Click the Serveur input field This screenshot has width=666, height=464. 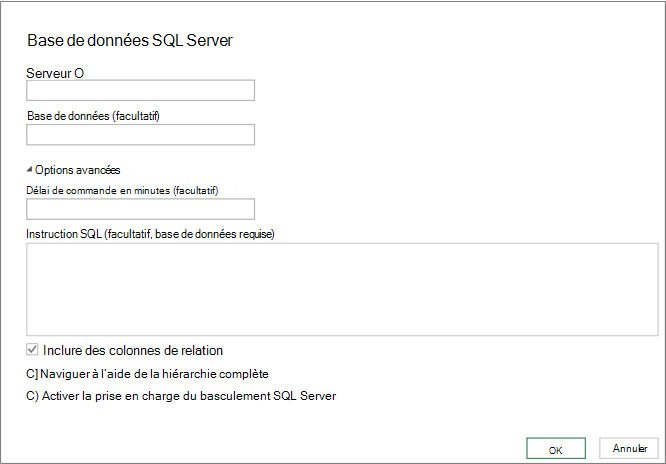click(141, 90)
